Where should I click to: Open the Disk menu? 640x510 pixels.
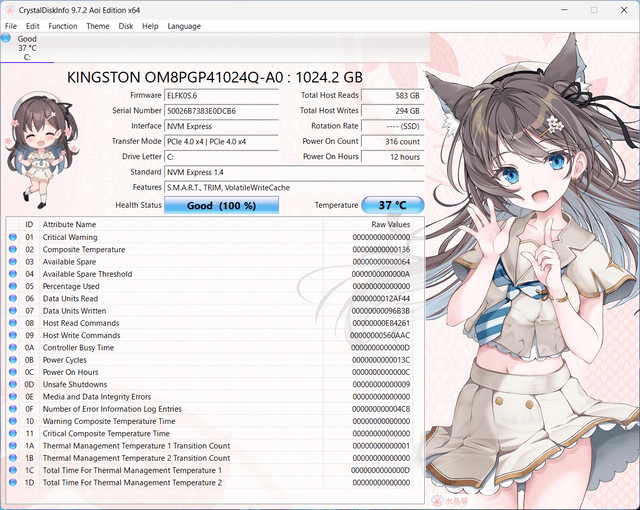coord(126,26)
